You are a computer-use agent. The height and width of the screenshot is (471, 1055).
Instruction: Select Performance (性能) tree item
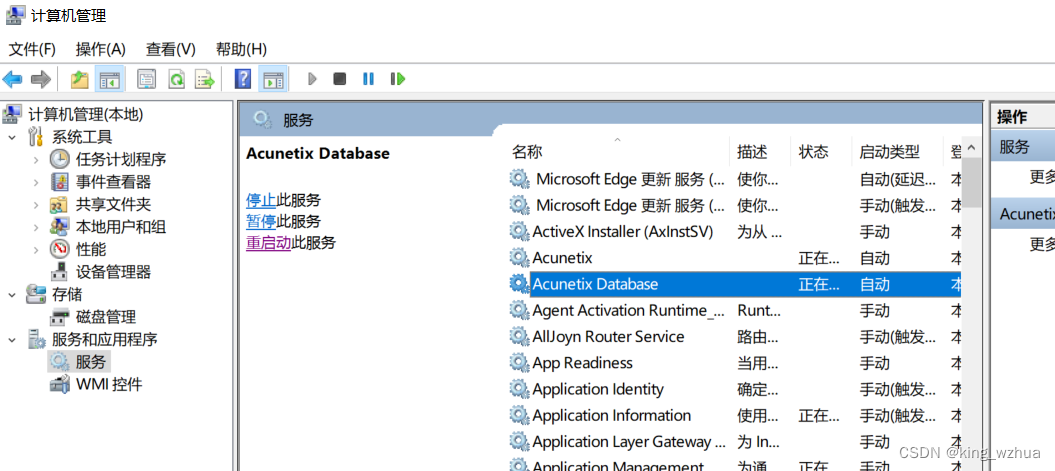(x=91, y=250)
